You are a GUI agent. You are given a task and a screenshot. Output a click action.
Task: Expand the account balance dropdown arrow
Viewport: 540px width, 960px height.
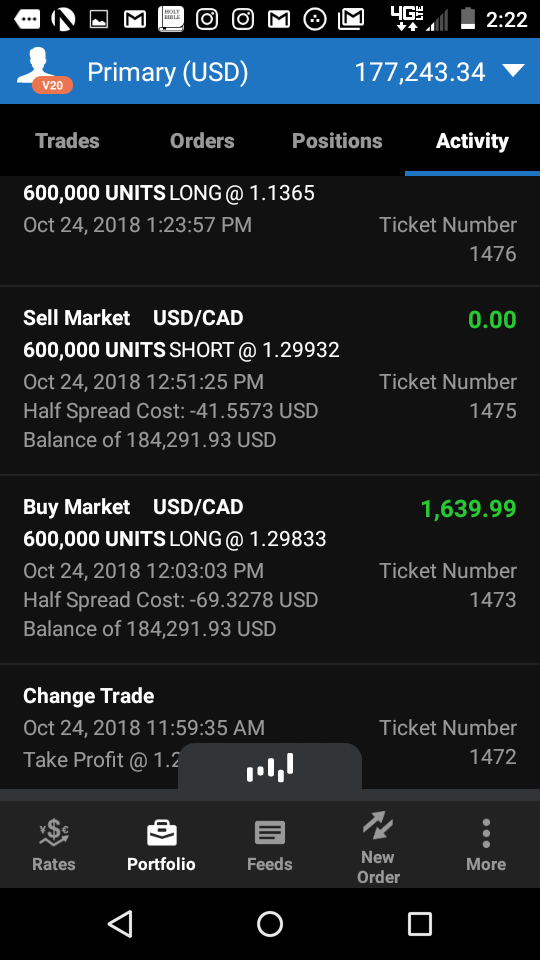point(513,70)
